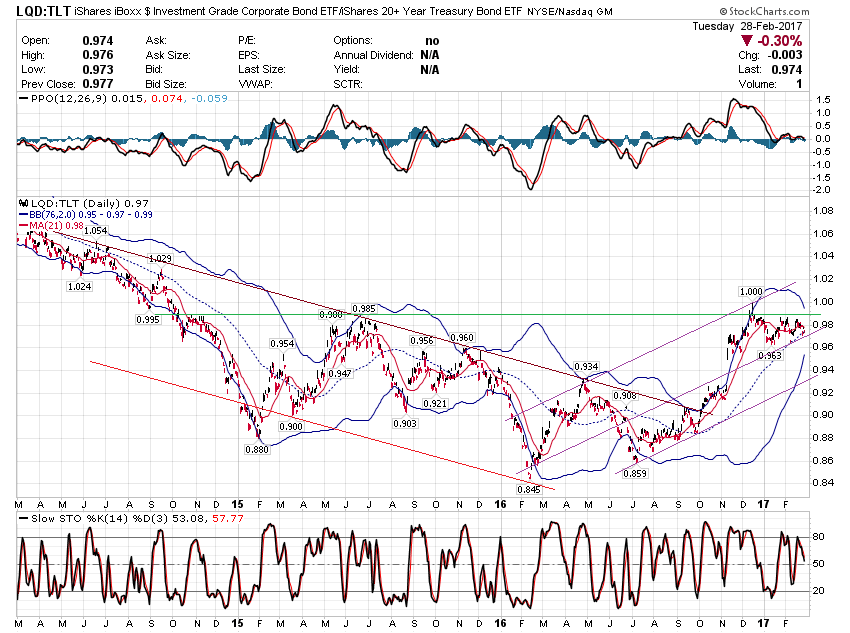Click the 0.84 price axis label
This screenshot has height=633, width=850.
[823, 483]
